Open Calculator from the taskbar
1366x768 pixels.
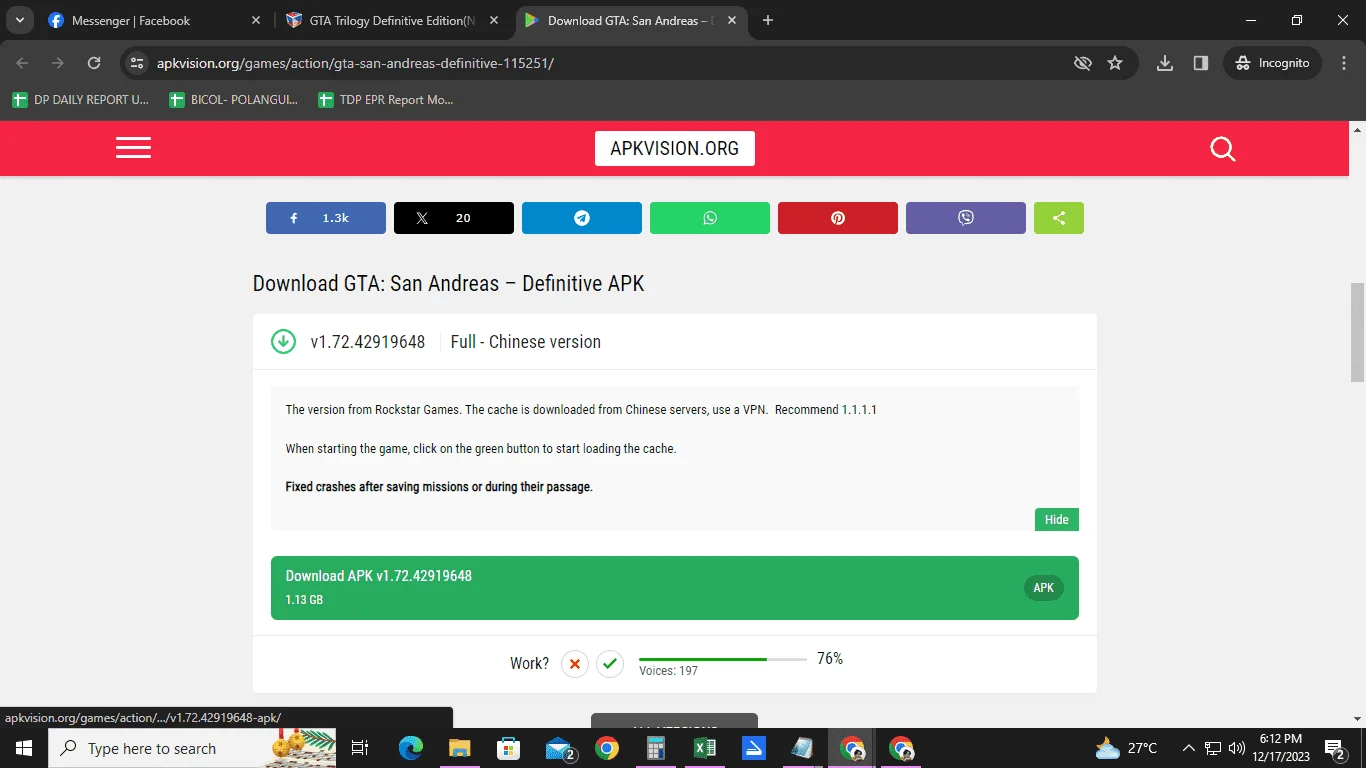tap(656, 748)
